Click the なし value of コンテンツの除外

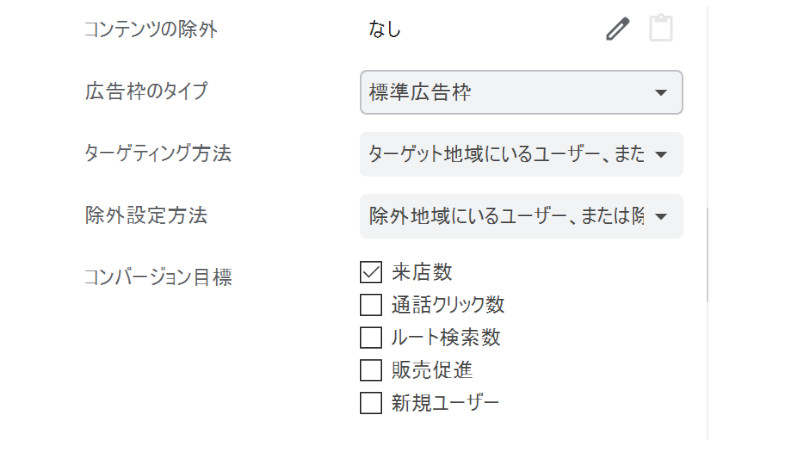point(385,29)
